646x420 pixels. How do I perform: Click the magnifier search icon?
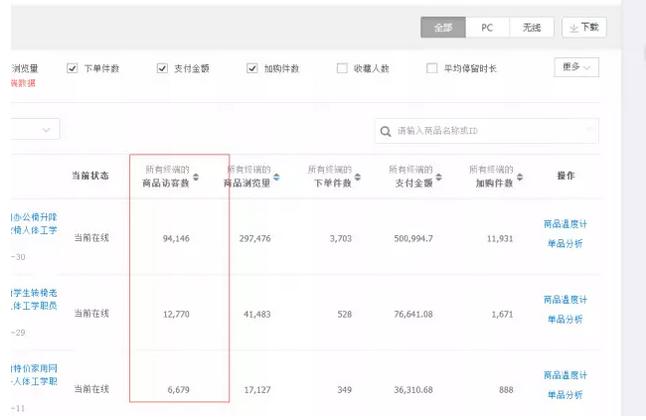385,131
